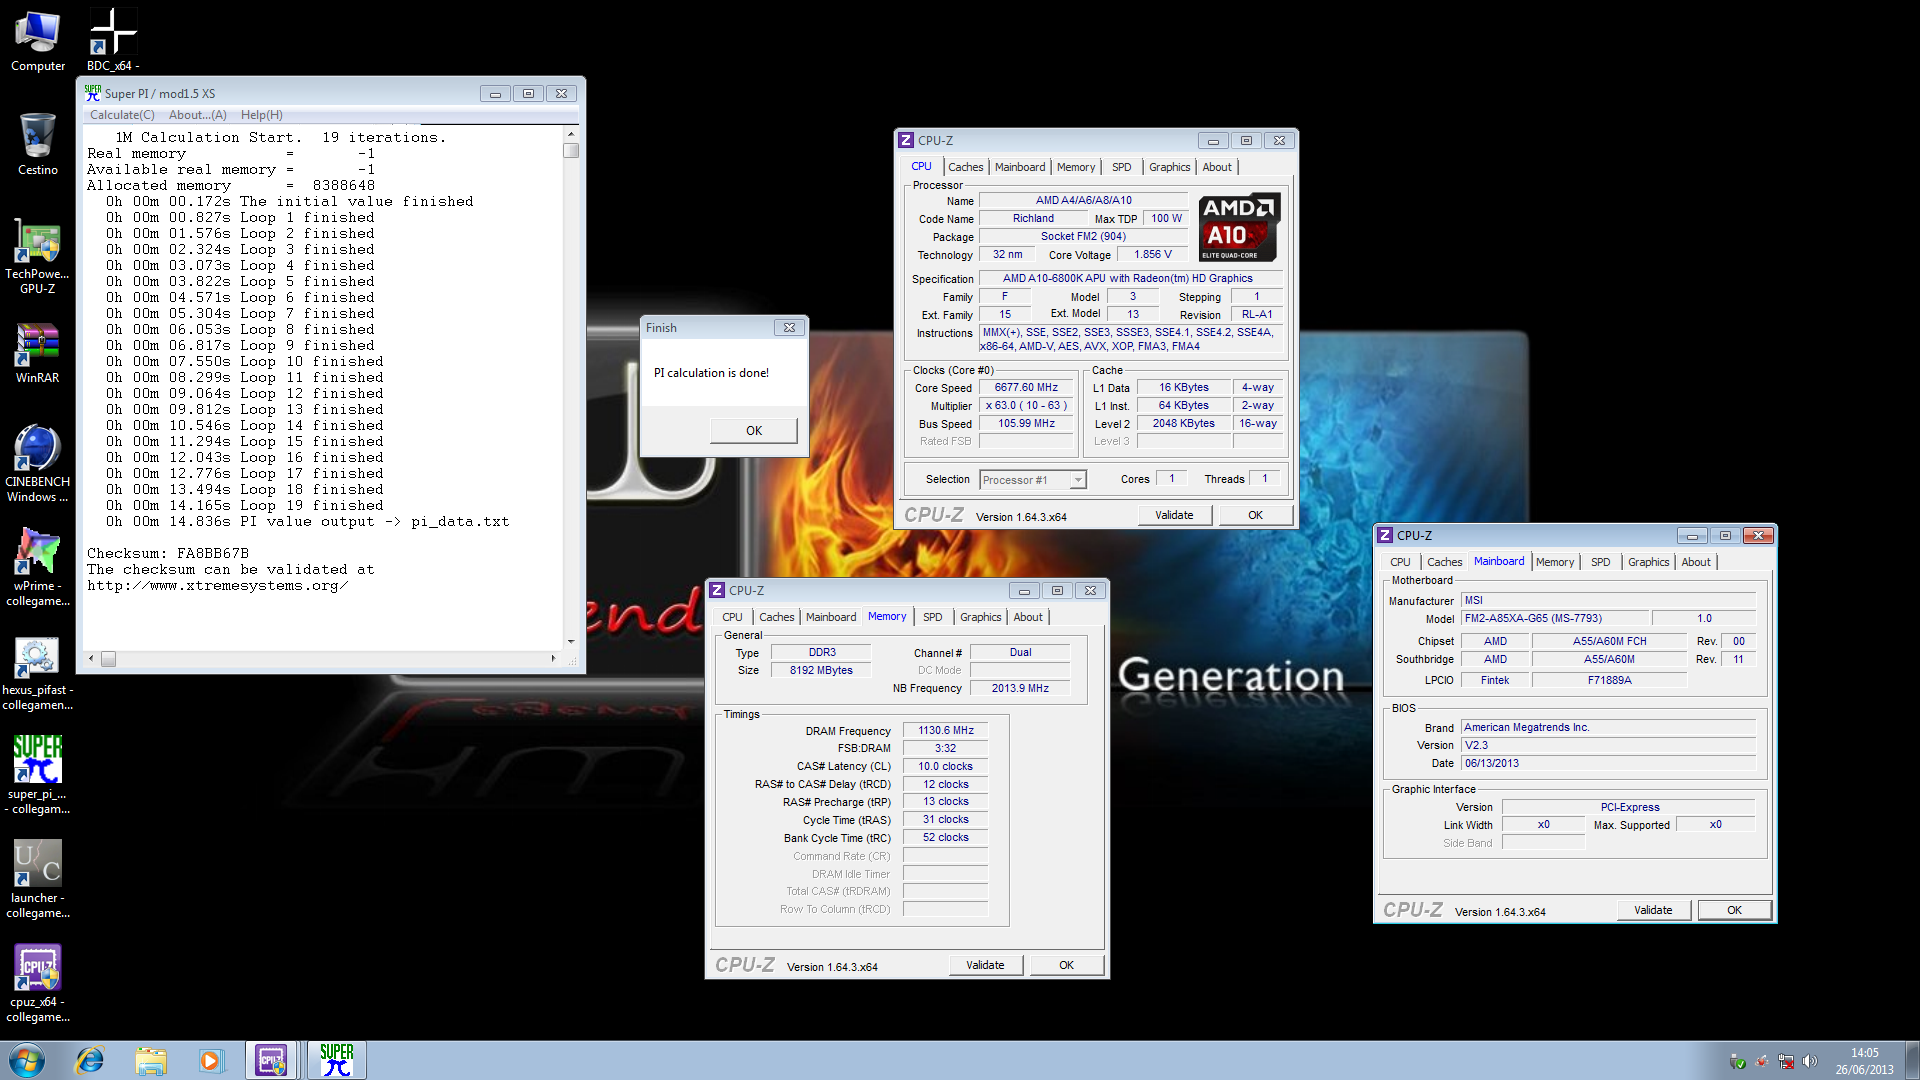Switch to Mainboard tab in CPU window

[1020, 167]
